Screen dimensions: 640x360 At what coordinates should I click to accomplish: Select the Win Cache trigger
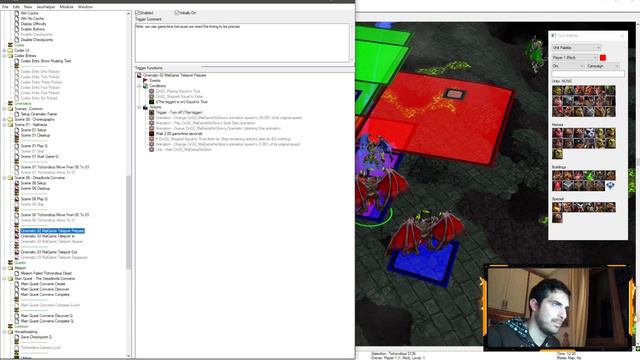(x=29, y=13)
